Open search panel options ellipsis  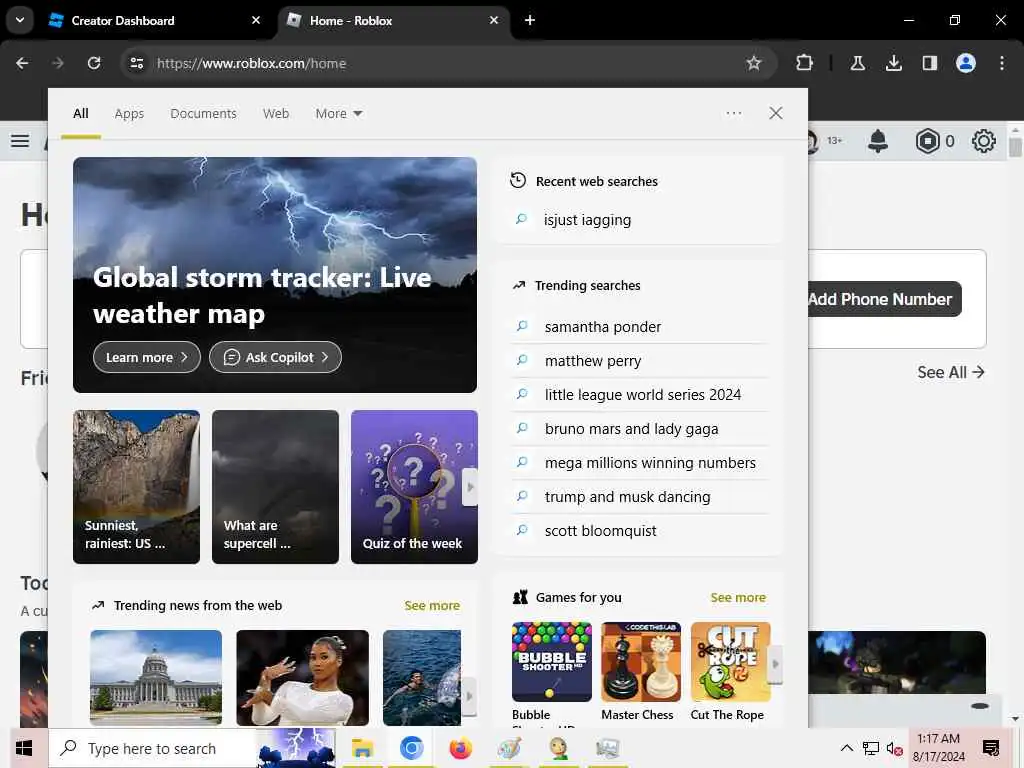click(x=733, y=113)
